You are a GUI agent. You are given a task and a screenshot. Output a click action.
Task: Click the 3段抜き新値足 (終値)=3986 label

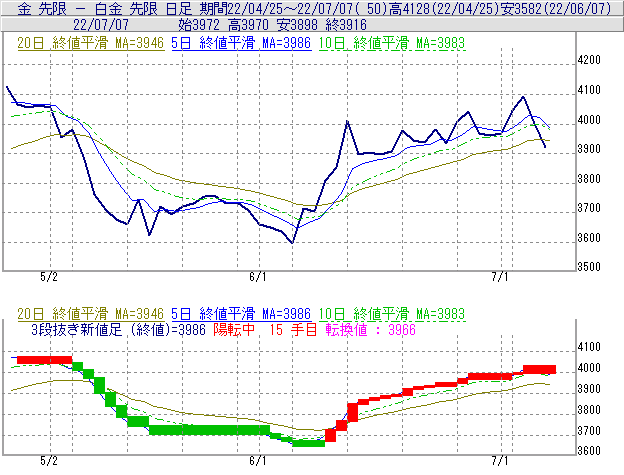tap(118, 330)
